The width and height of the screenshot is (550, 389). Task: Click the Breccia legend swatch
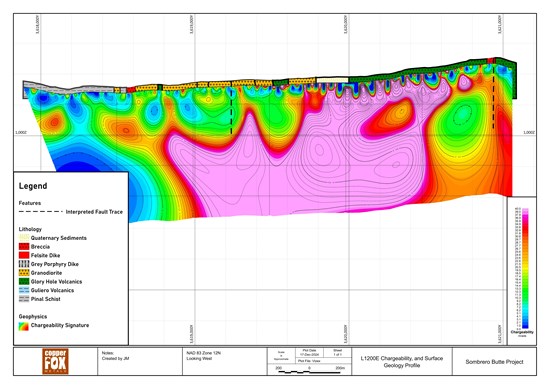pos(24,247)
